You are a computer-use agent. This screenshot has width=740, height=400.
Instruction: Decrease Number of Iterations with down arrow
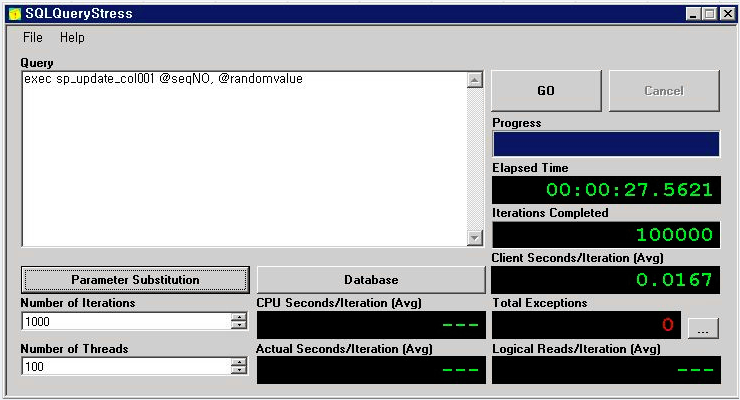click(x=239, y=325)
